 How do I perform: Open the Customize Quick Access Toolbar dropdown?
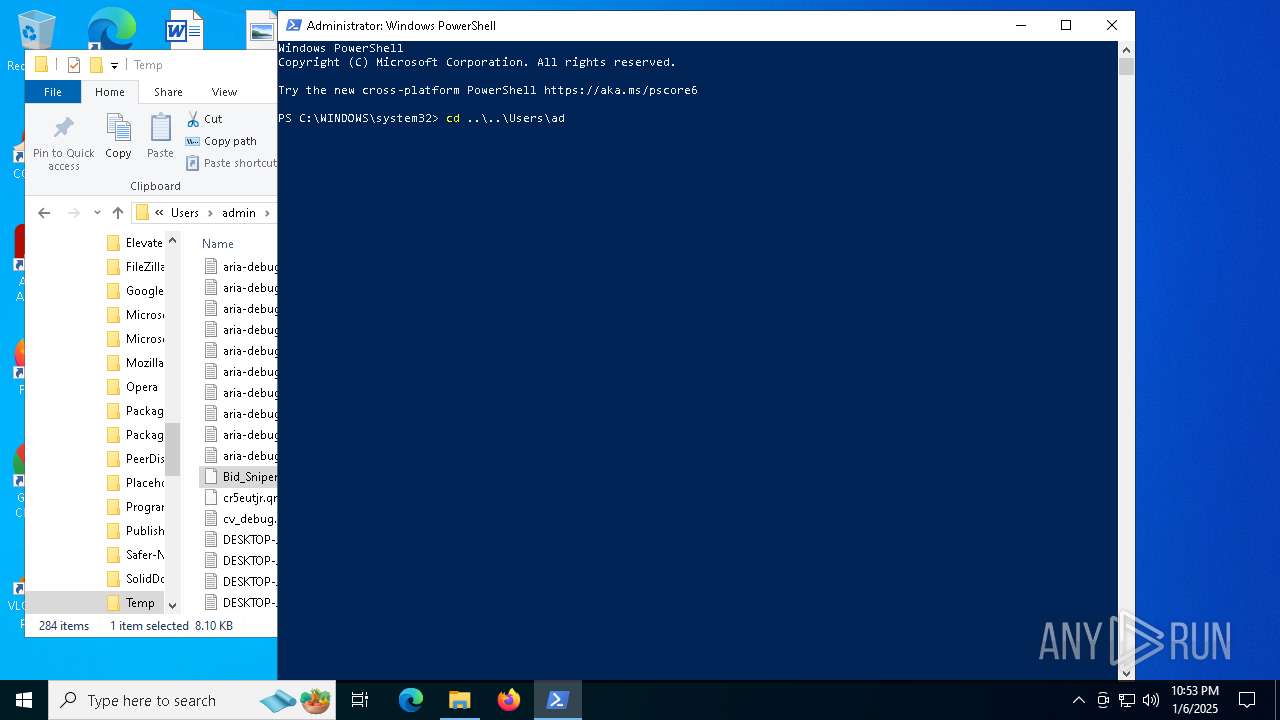pyautogui.click(x=114, y=66)
